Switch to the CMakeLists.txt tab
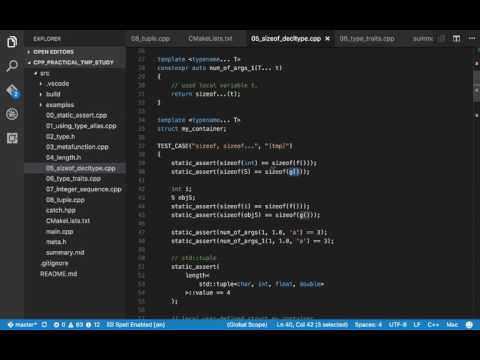 click(210, 39)
